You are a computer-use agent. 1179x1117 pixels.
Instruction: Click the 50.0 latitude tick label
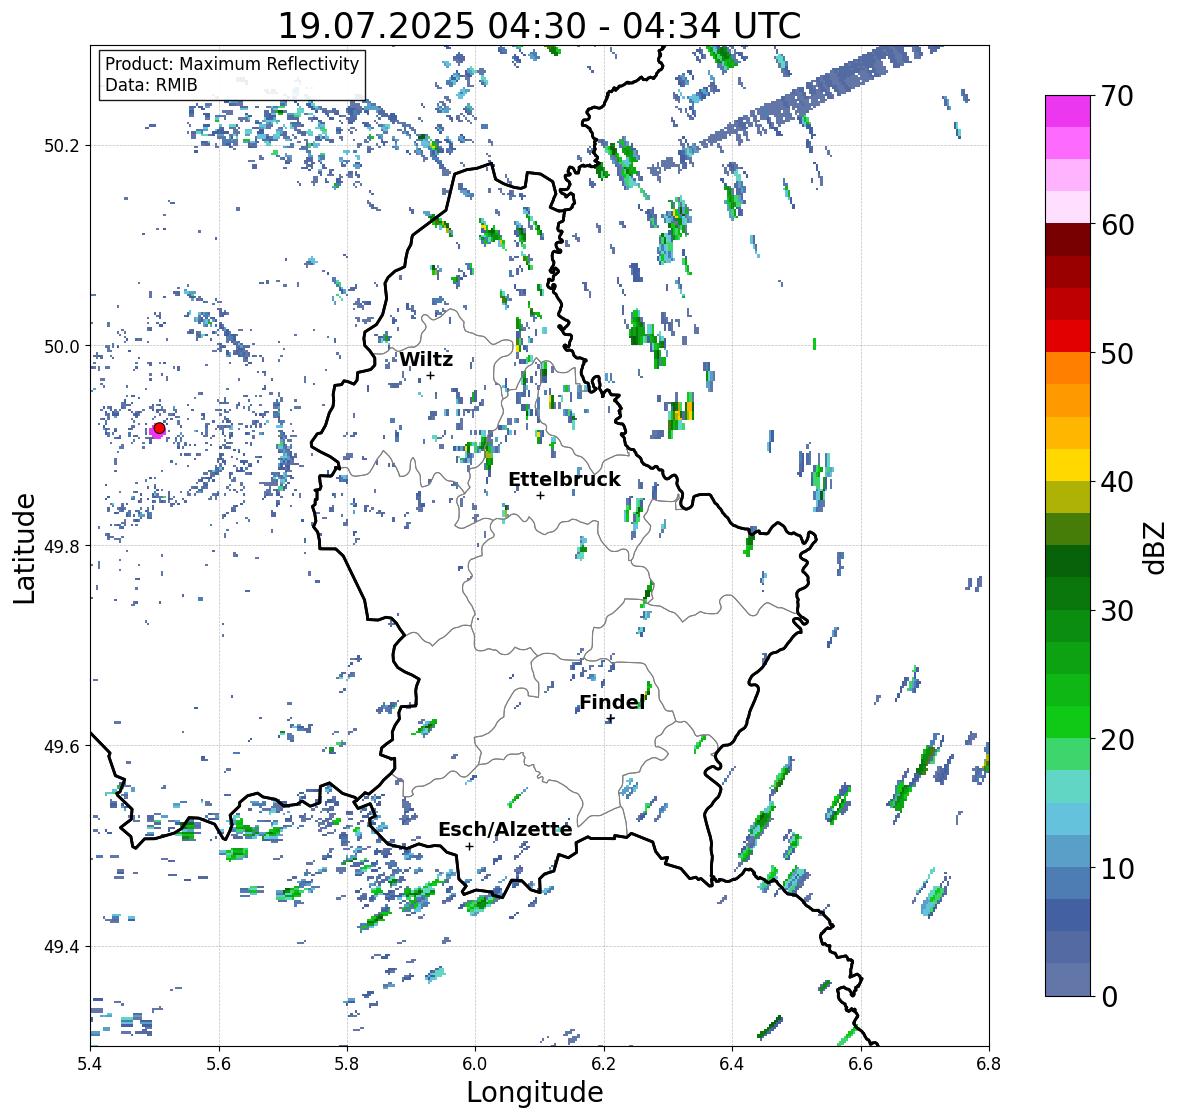click(62, 347)
